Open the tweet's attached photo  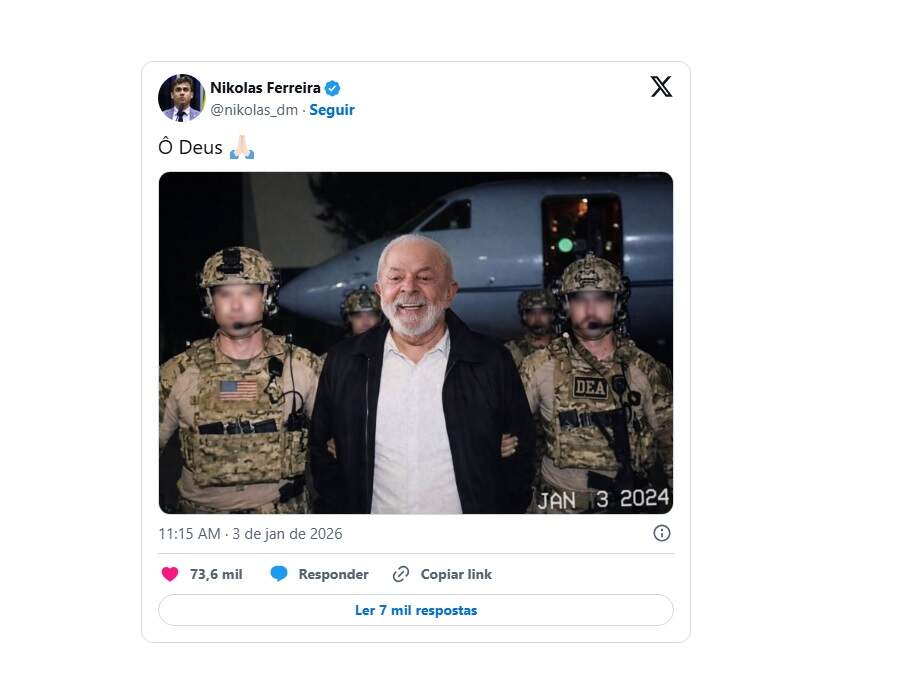click(416, 343)
